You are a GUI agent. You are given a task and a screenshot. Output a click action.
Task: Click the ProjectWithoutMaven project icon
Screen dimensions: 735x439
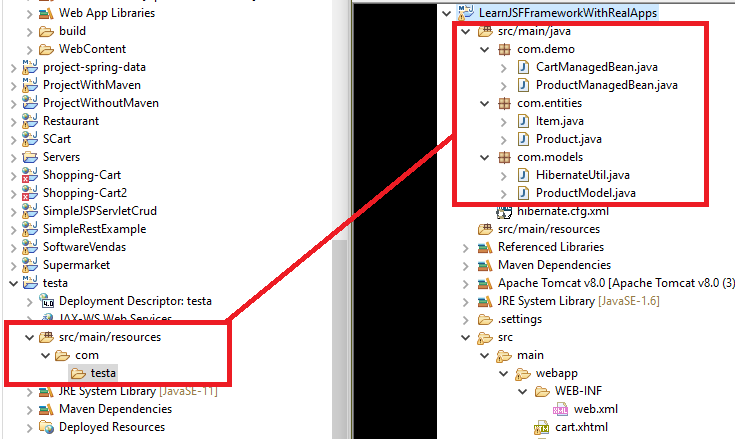pyautogui.click(x=30, y=103)
